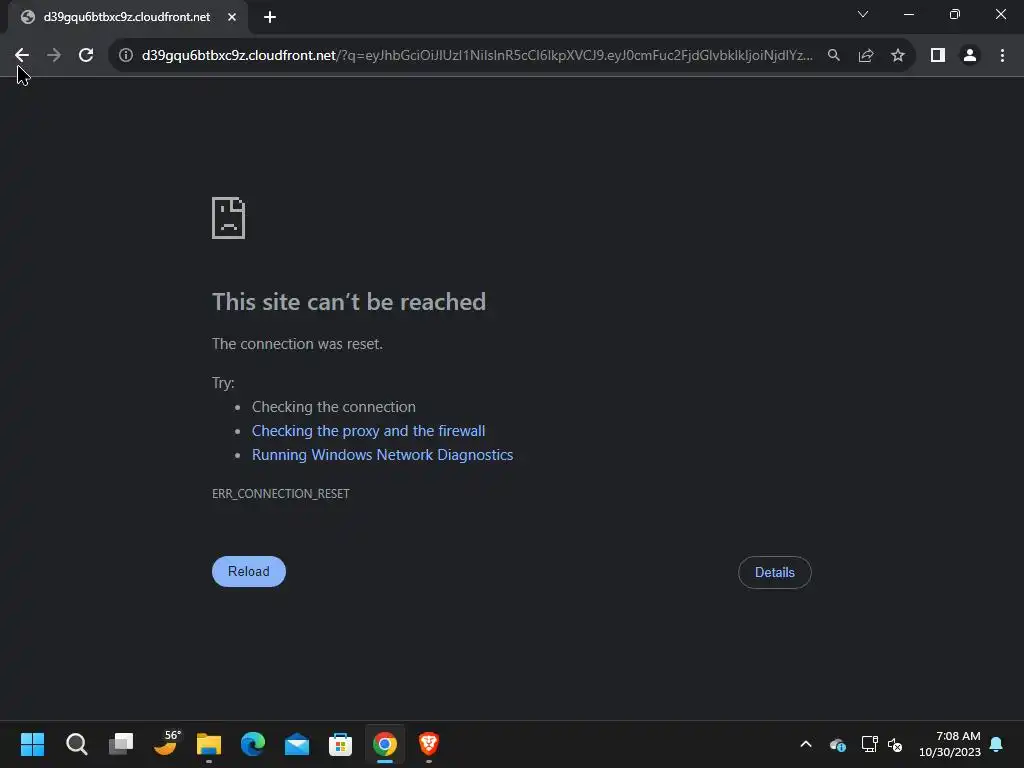Click the blue Reload button
The height and width of the screenshot is (768, 1024).
(x=249, y=571)
